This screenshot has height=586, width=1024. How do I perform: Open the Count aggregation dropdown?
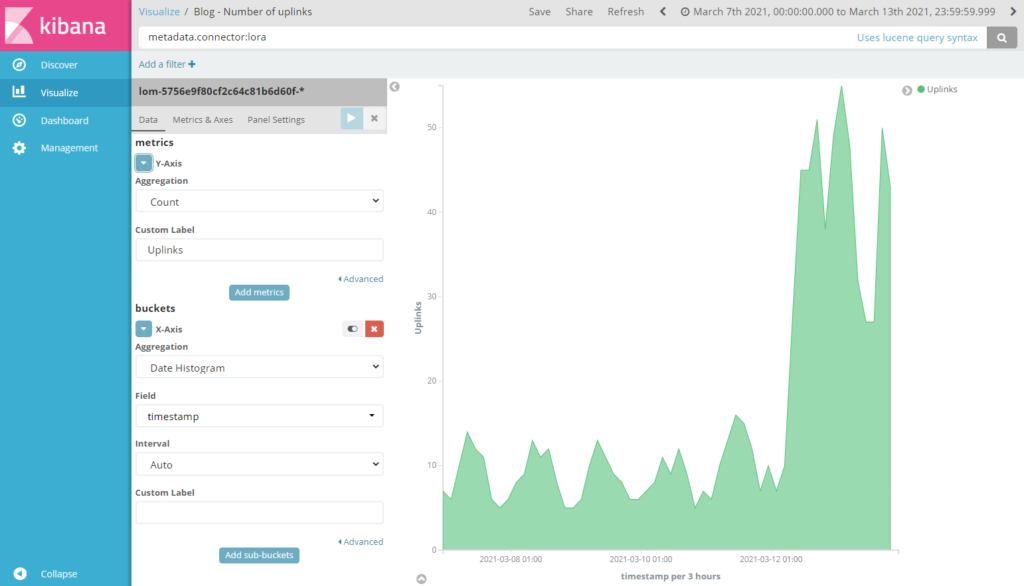(259, 201)
